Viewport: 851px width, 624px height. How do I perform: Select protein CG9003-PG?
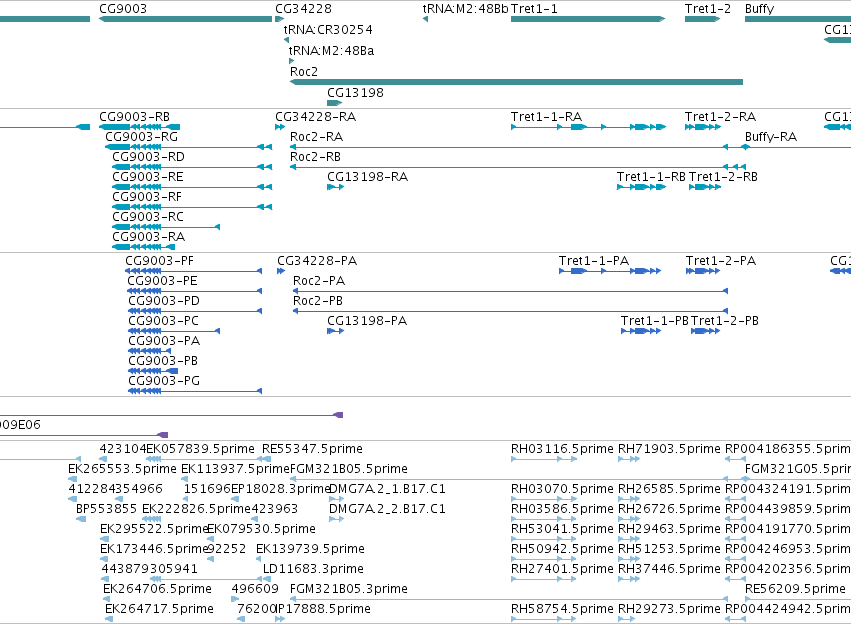(x=164, y=382)
